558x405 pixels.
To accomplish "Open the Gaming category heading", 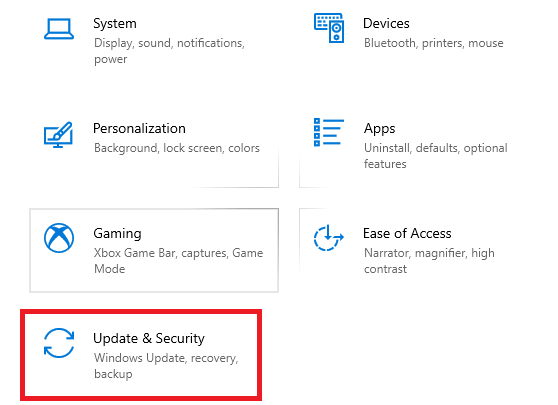I will point(117,234).
